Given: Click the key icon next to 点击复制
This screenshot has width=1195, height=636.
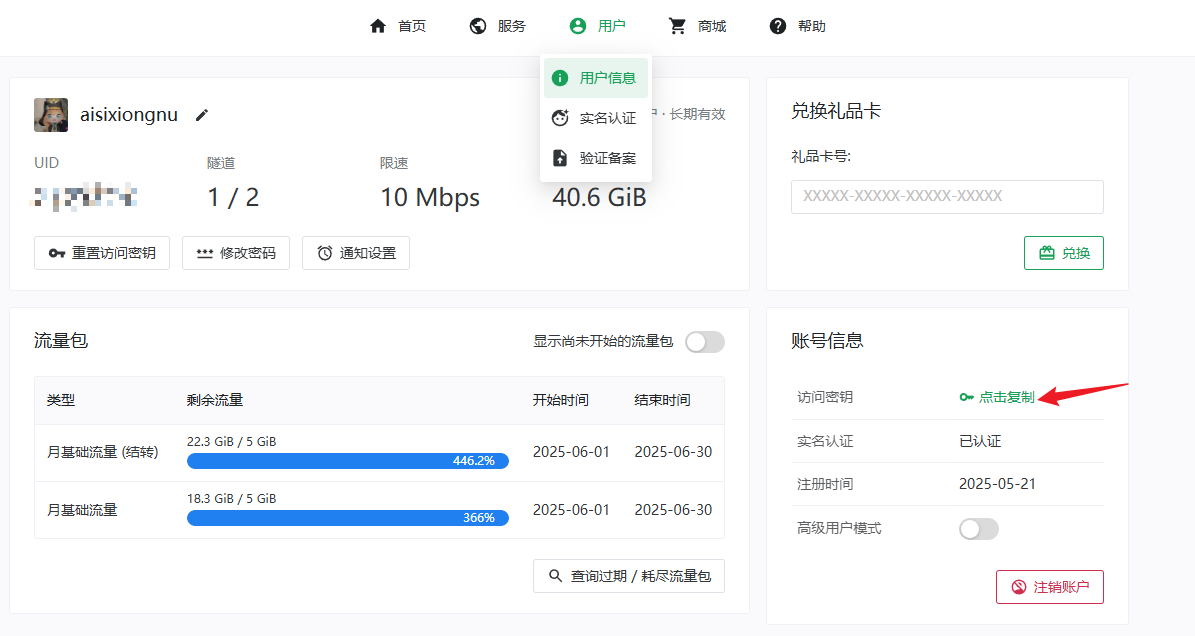Looking at the screenshot, I should (966, 397).
